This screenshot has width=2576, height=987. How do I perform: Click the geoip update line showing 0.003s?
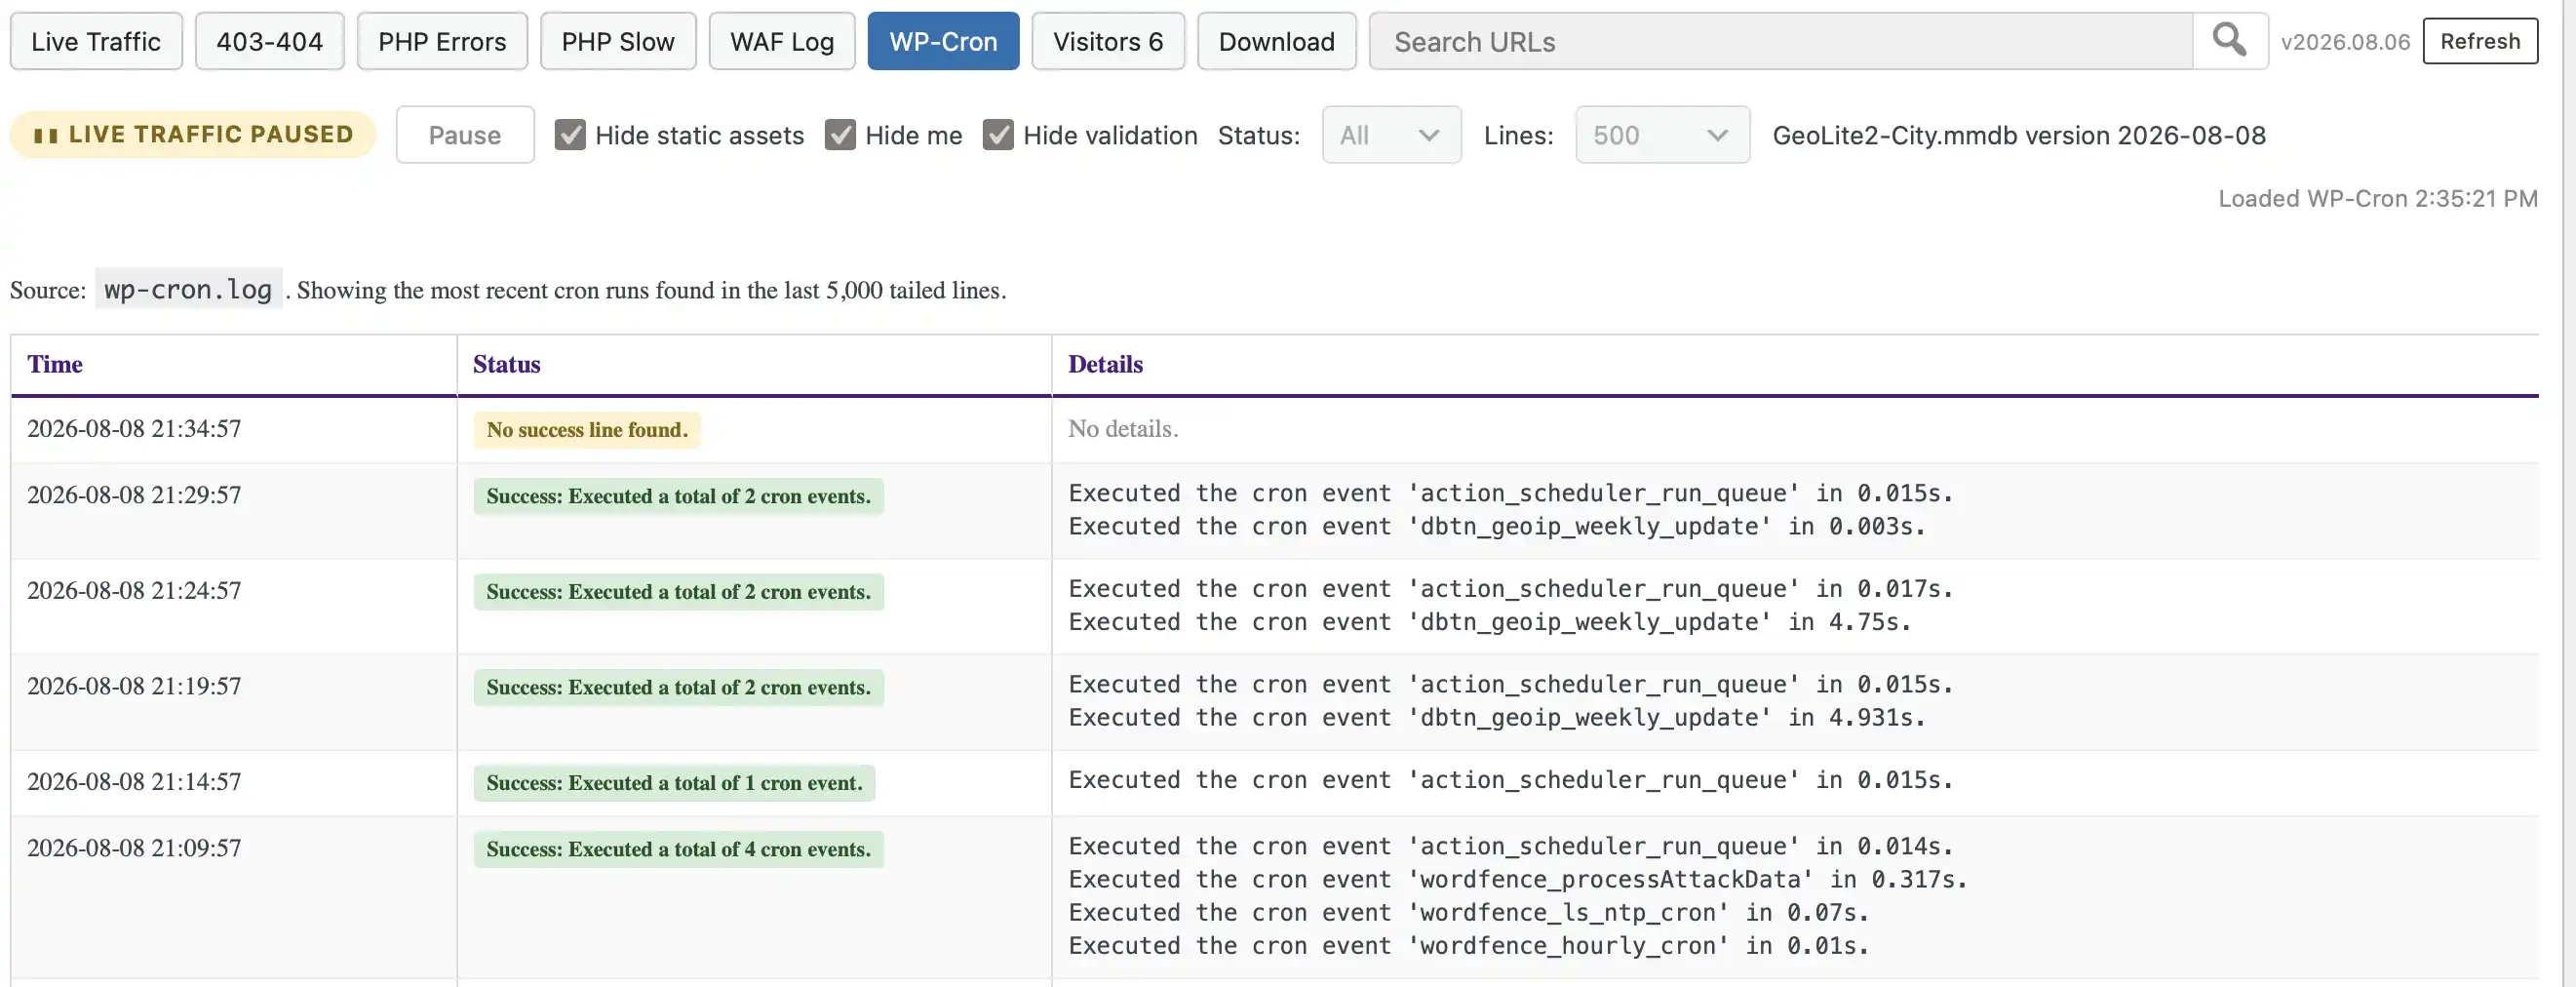point(1496,527)
